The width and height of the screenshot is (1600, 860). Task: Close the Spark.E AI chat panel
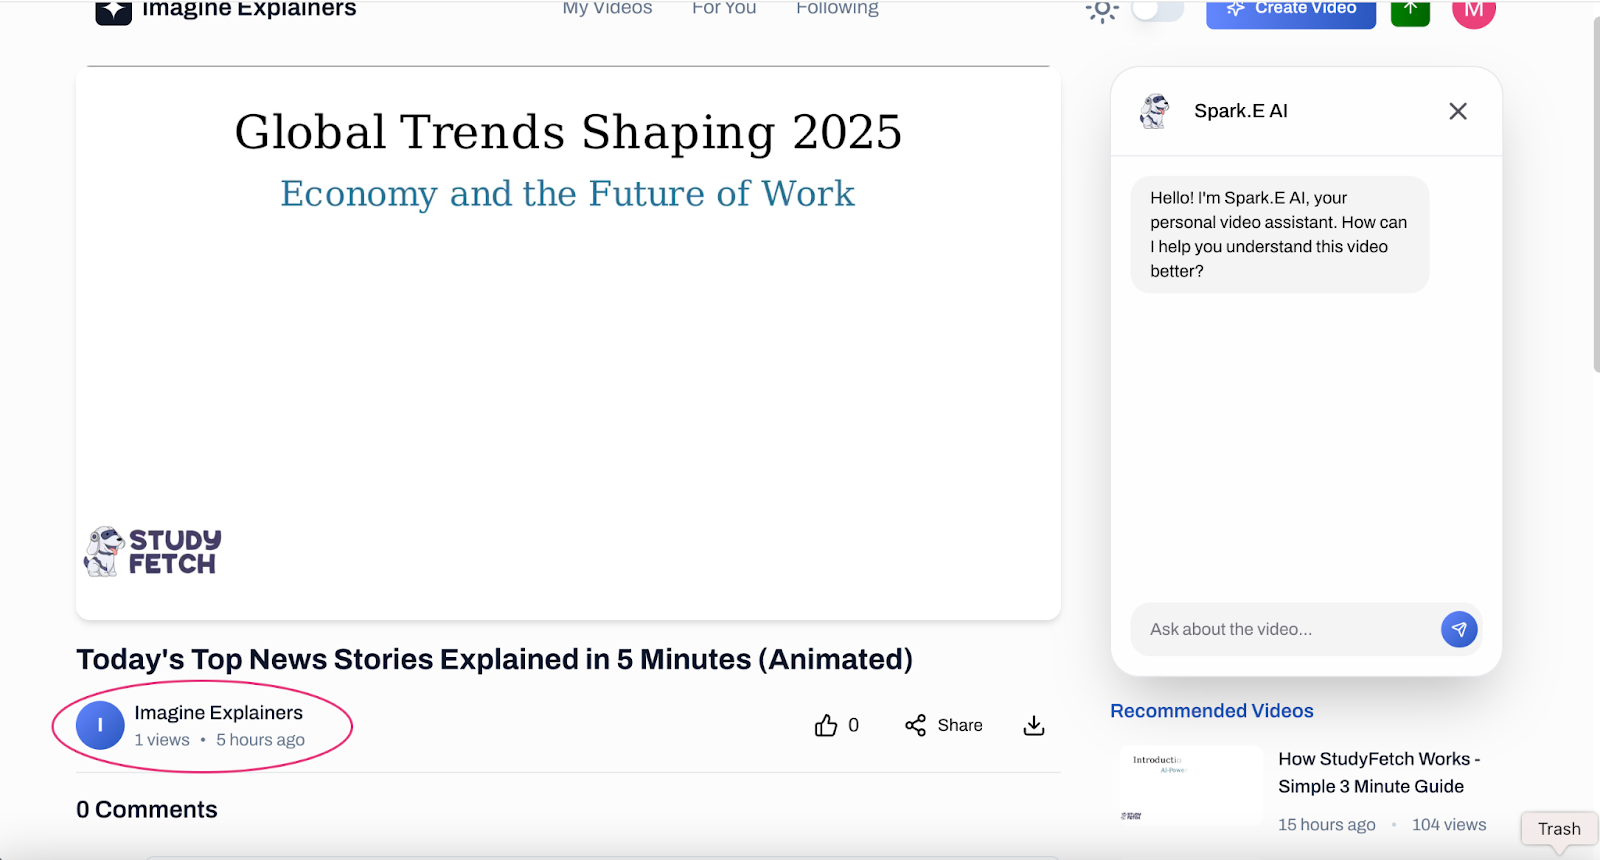[1458, 111]
